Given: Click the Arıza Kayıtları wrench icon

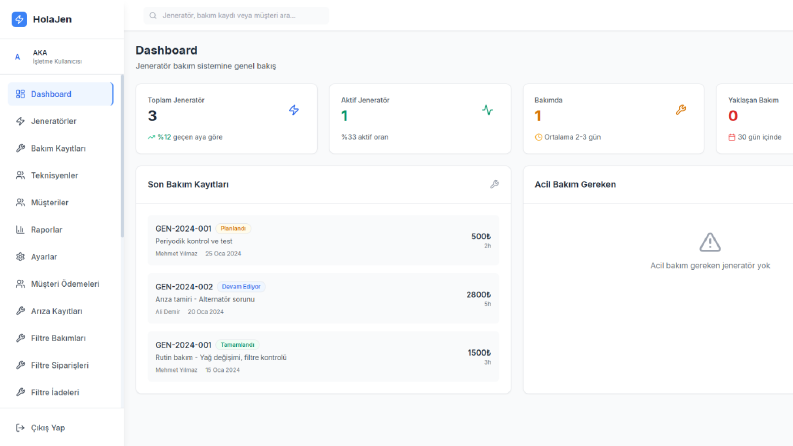Looking at the screenshot, I should [x=20, y=311].
